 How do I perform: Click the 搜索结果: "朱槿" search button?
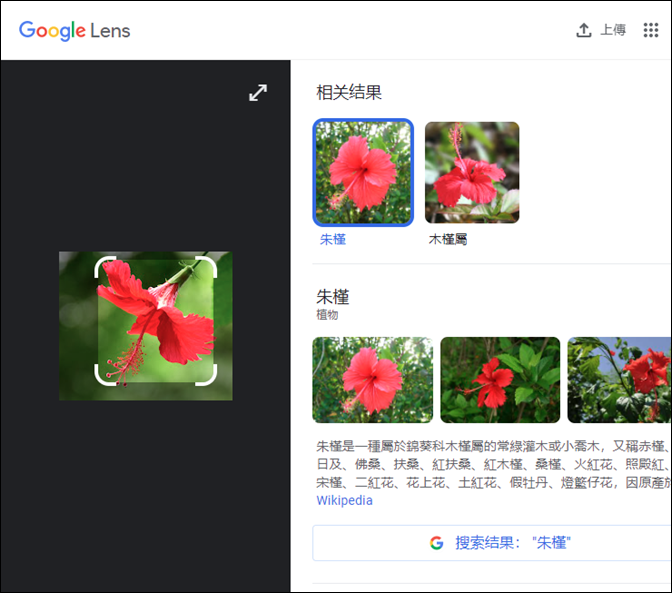coord(492,543)
